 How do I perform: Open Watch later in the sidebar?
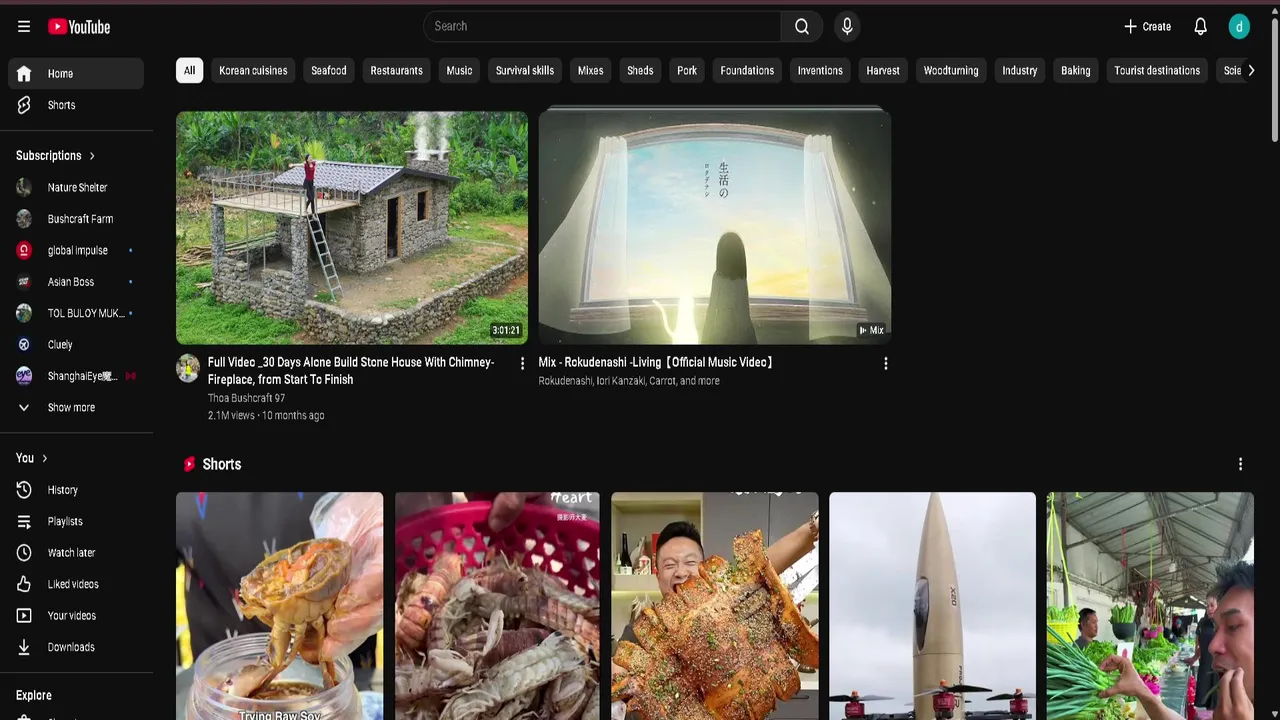point(76,553)
